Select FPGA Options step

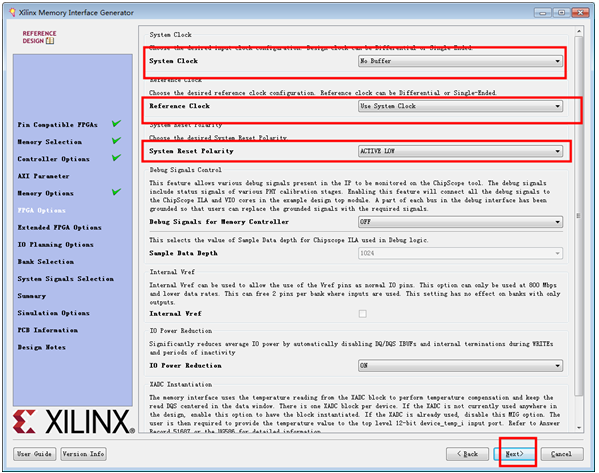pyautogui.click(x=41, y=211)
